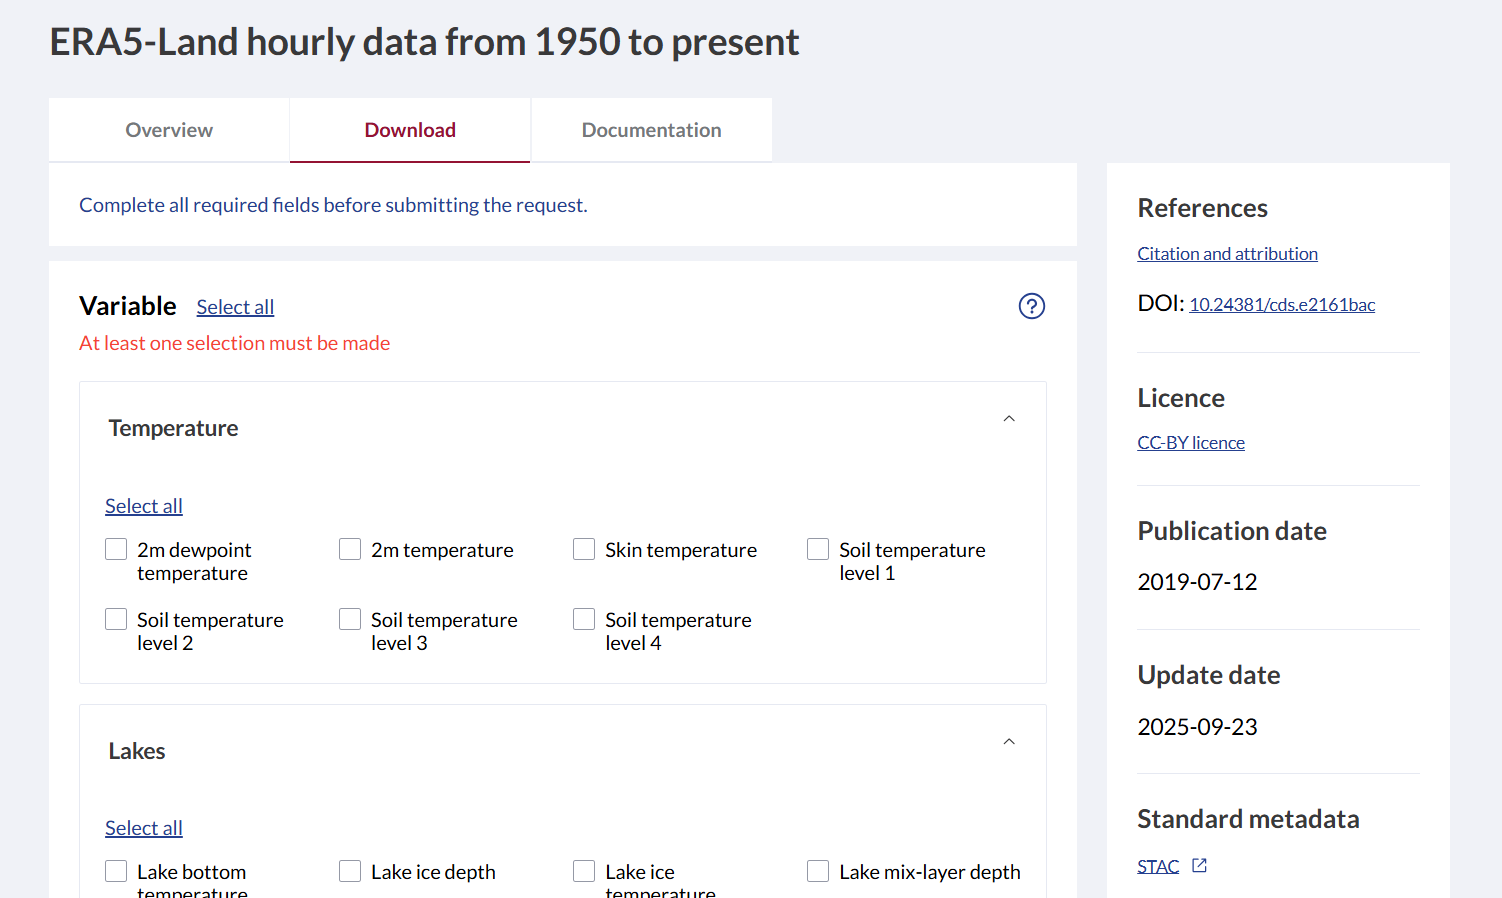View the CC-BY licence

(1190, 442)
